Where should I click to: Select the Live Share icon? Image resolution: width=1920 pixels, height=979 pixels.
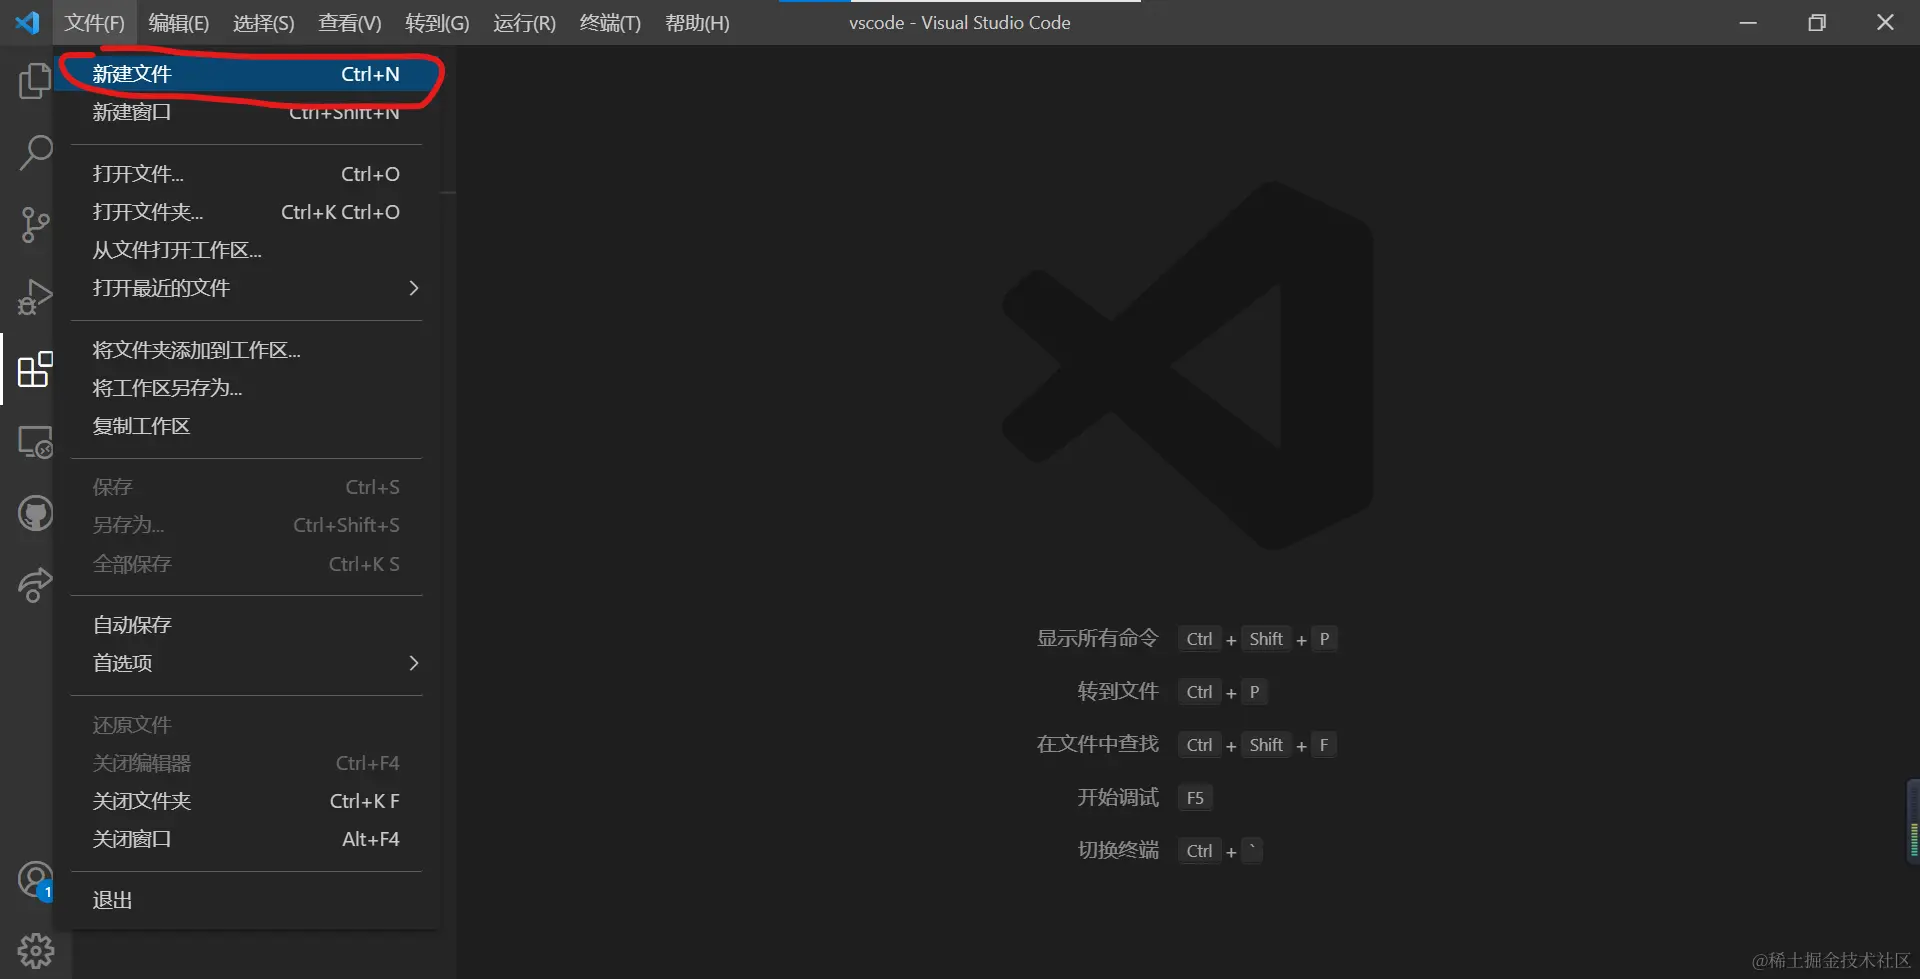coord(35,585)
